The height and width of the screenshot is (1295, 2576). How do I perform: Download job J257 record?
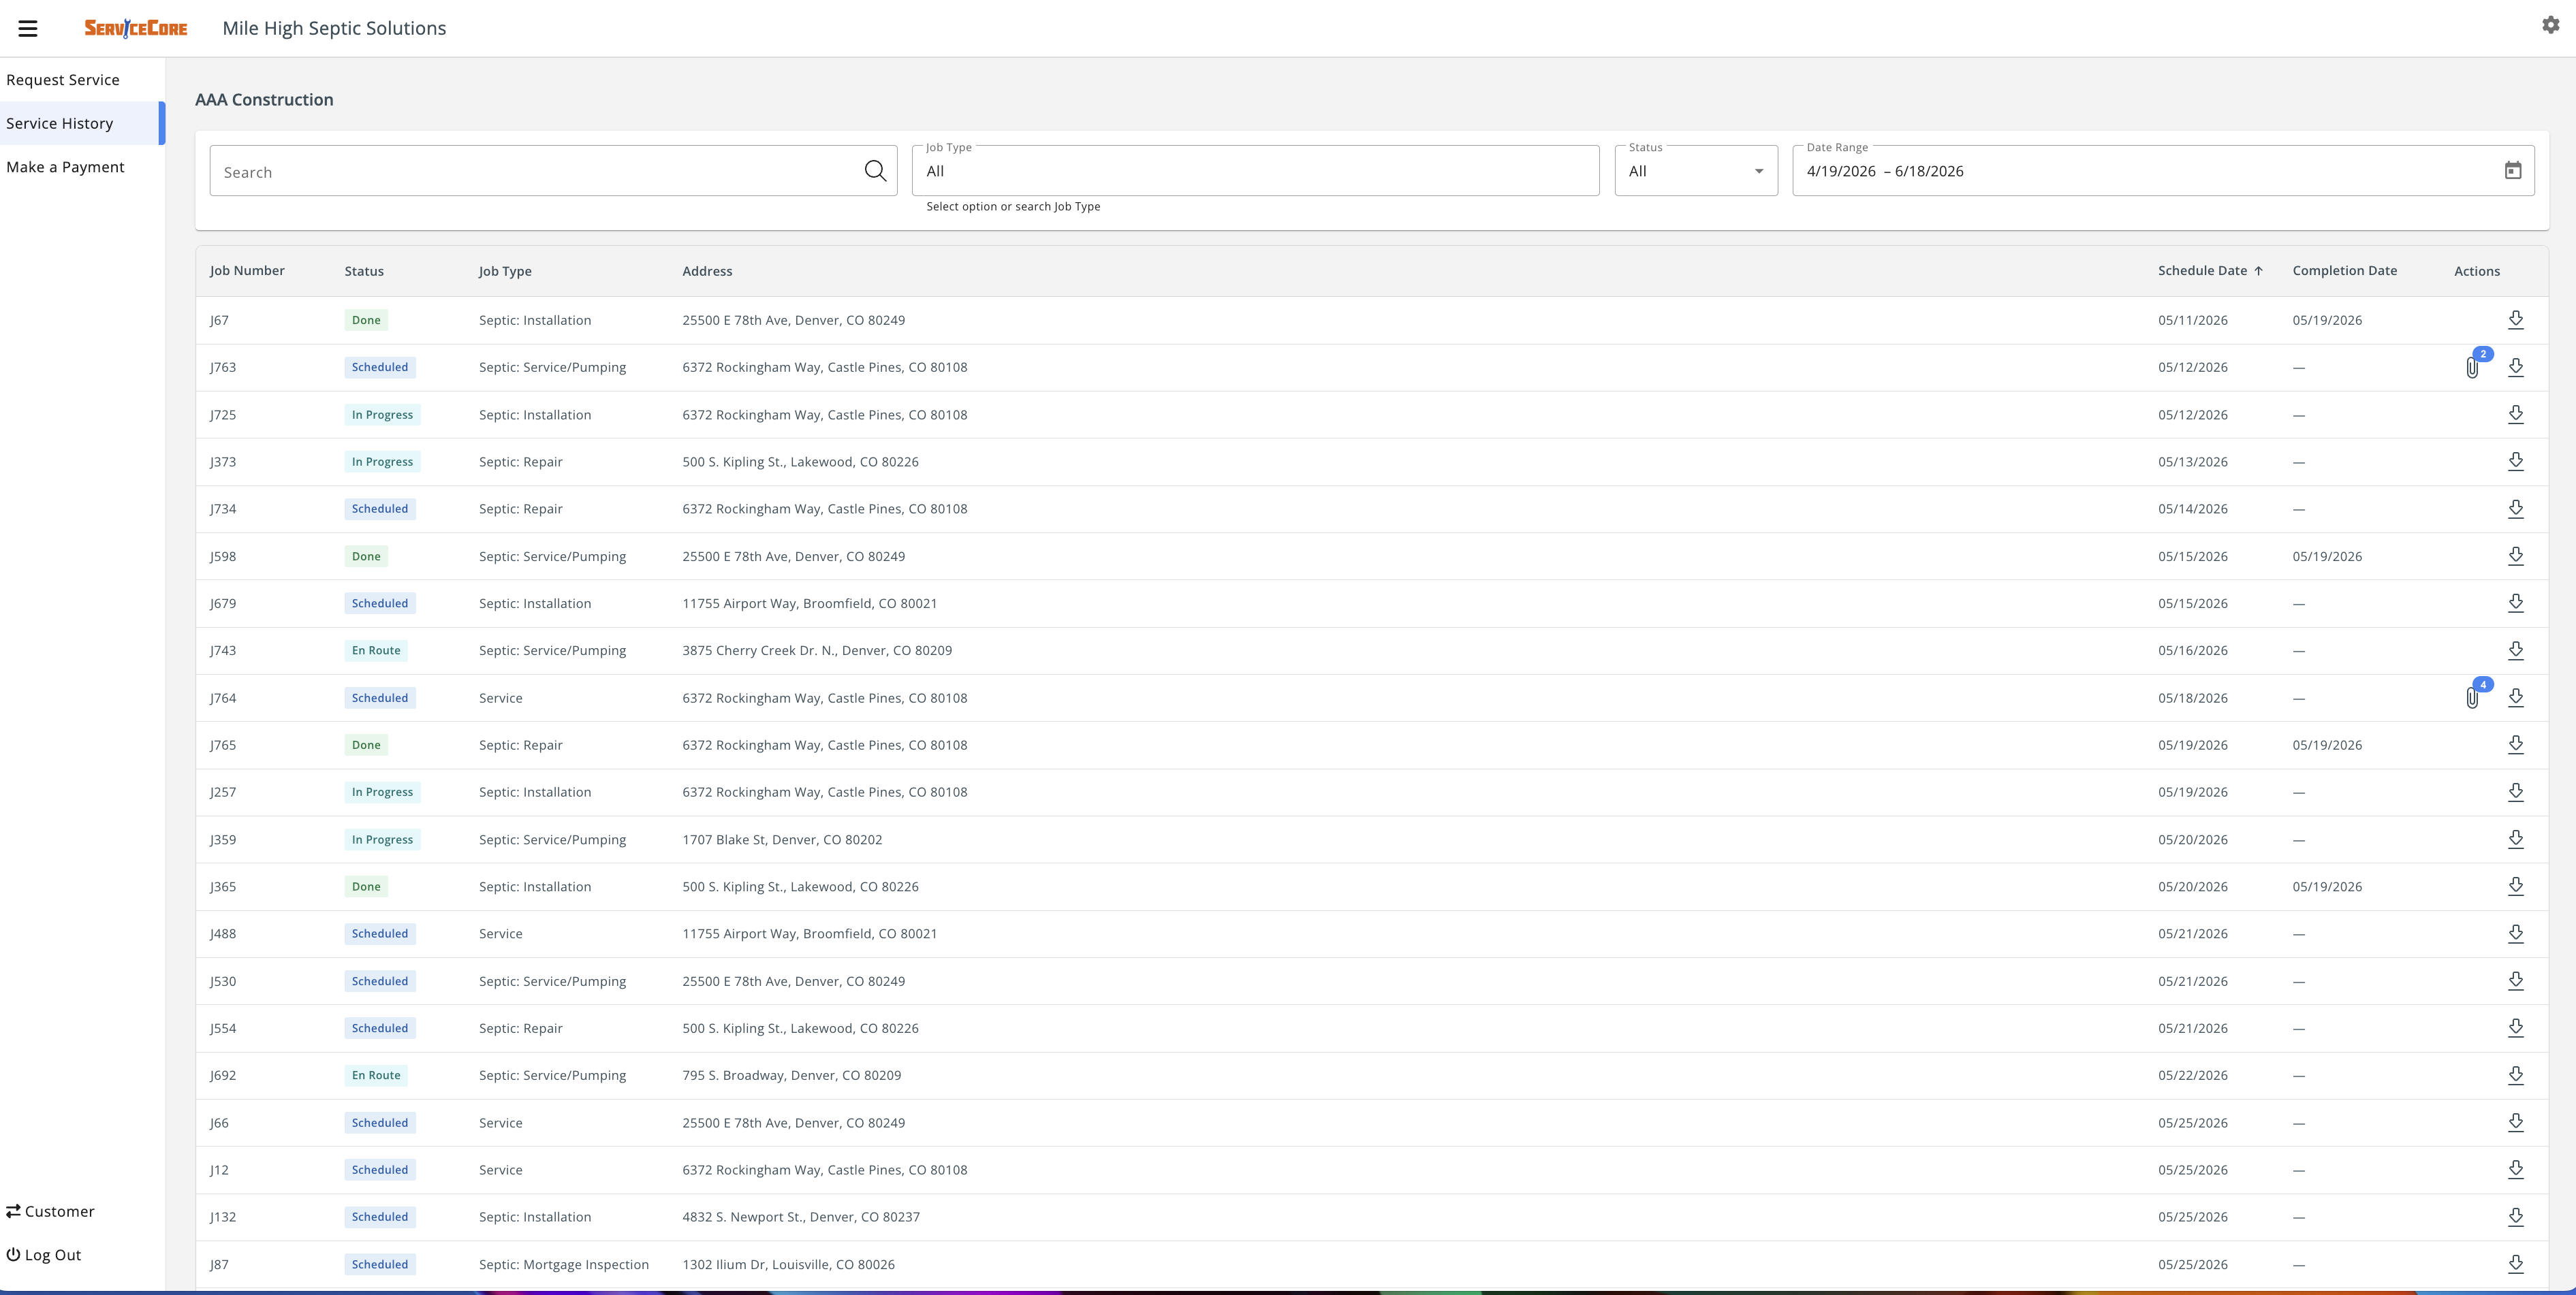2516,792
